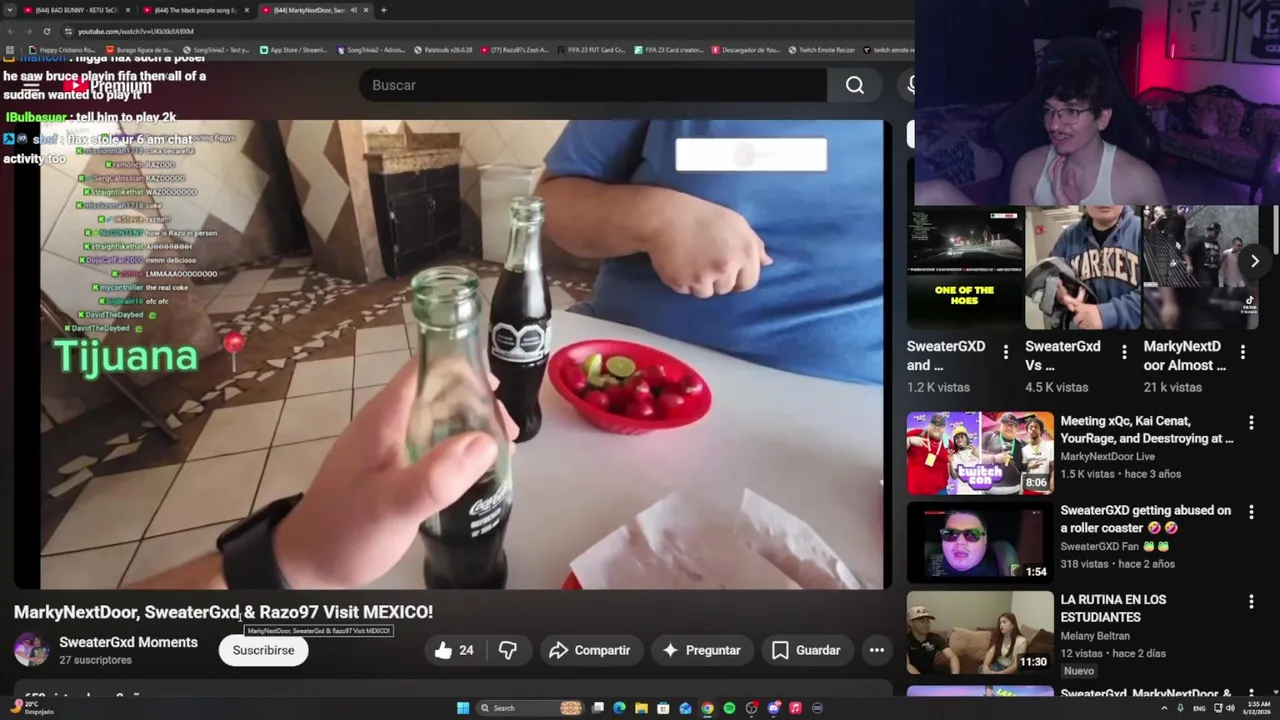
Task: Open the 'App Store / Streaml...' bookmark
Action: point(293,49)
